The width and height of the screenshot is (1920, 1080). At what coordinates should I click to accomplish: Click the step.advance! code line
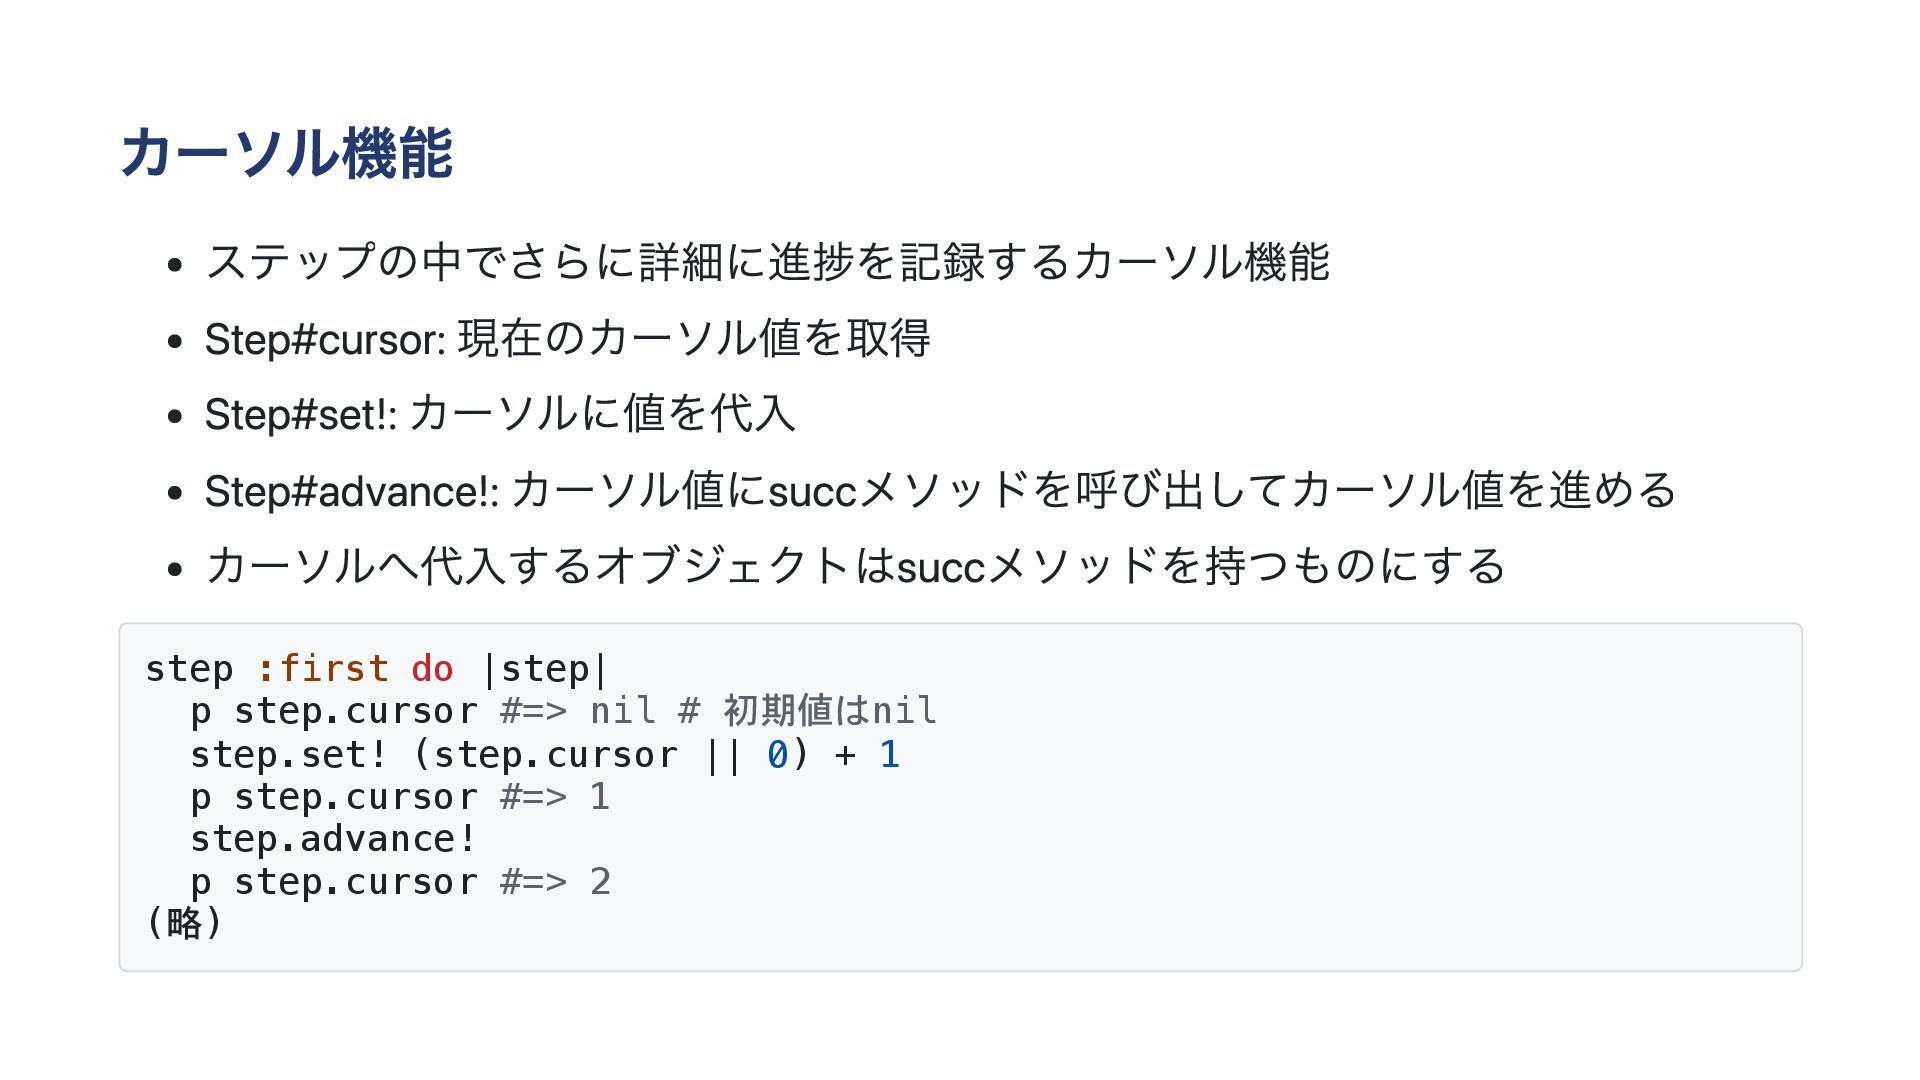333,839
